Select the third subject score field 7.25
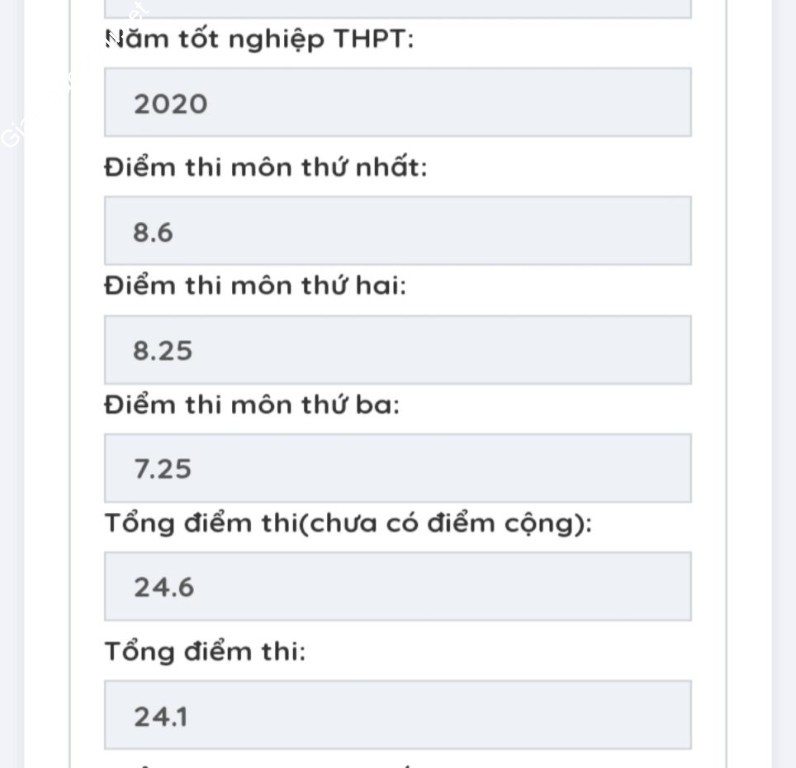 (x=397, y=468)
